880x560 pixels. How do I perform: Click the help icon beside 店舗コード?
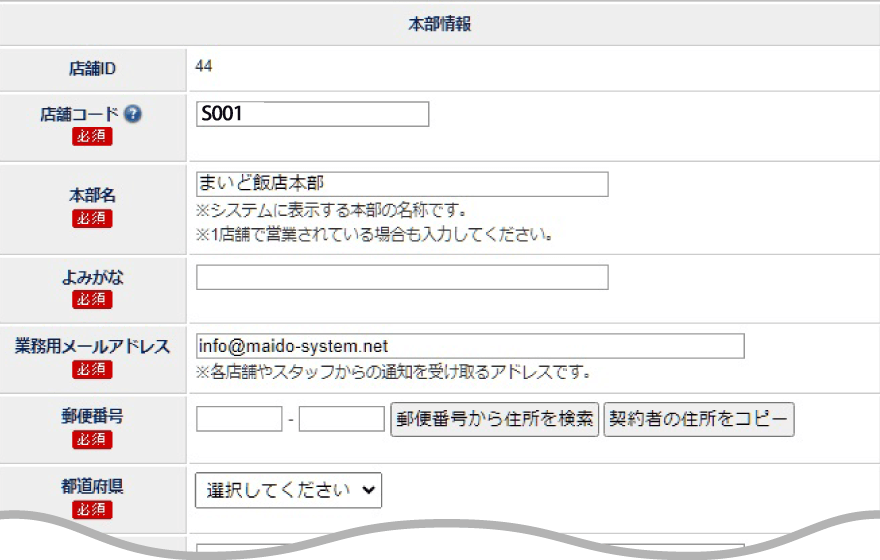tap(133, 114)
